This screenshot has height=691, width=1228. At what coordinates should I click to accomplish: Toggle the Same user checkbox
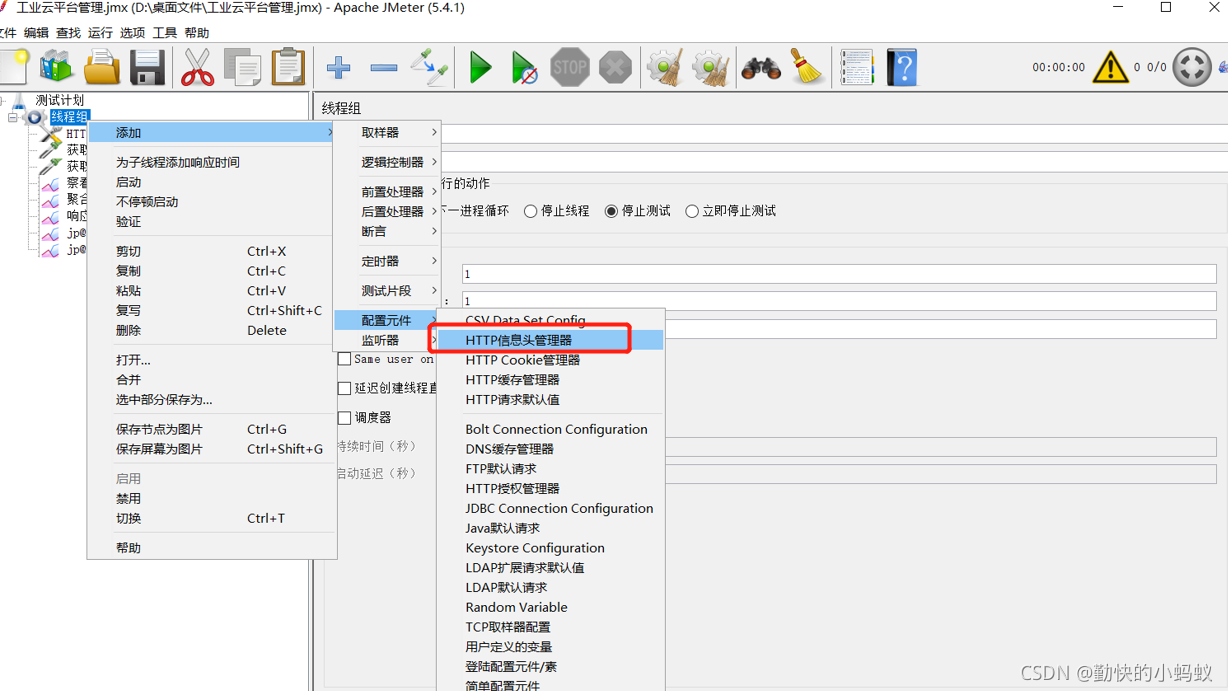tap(345, 359)
